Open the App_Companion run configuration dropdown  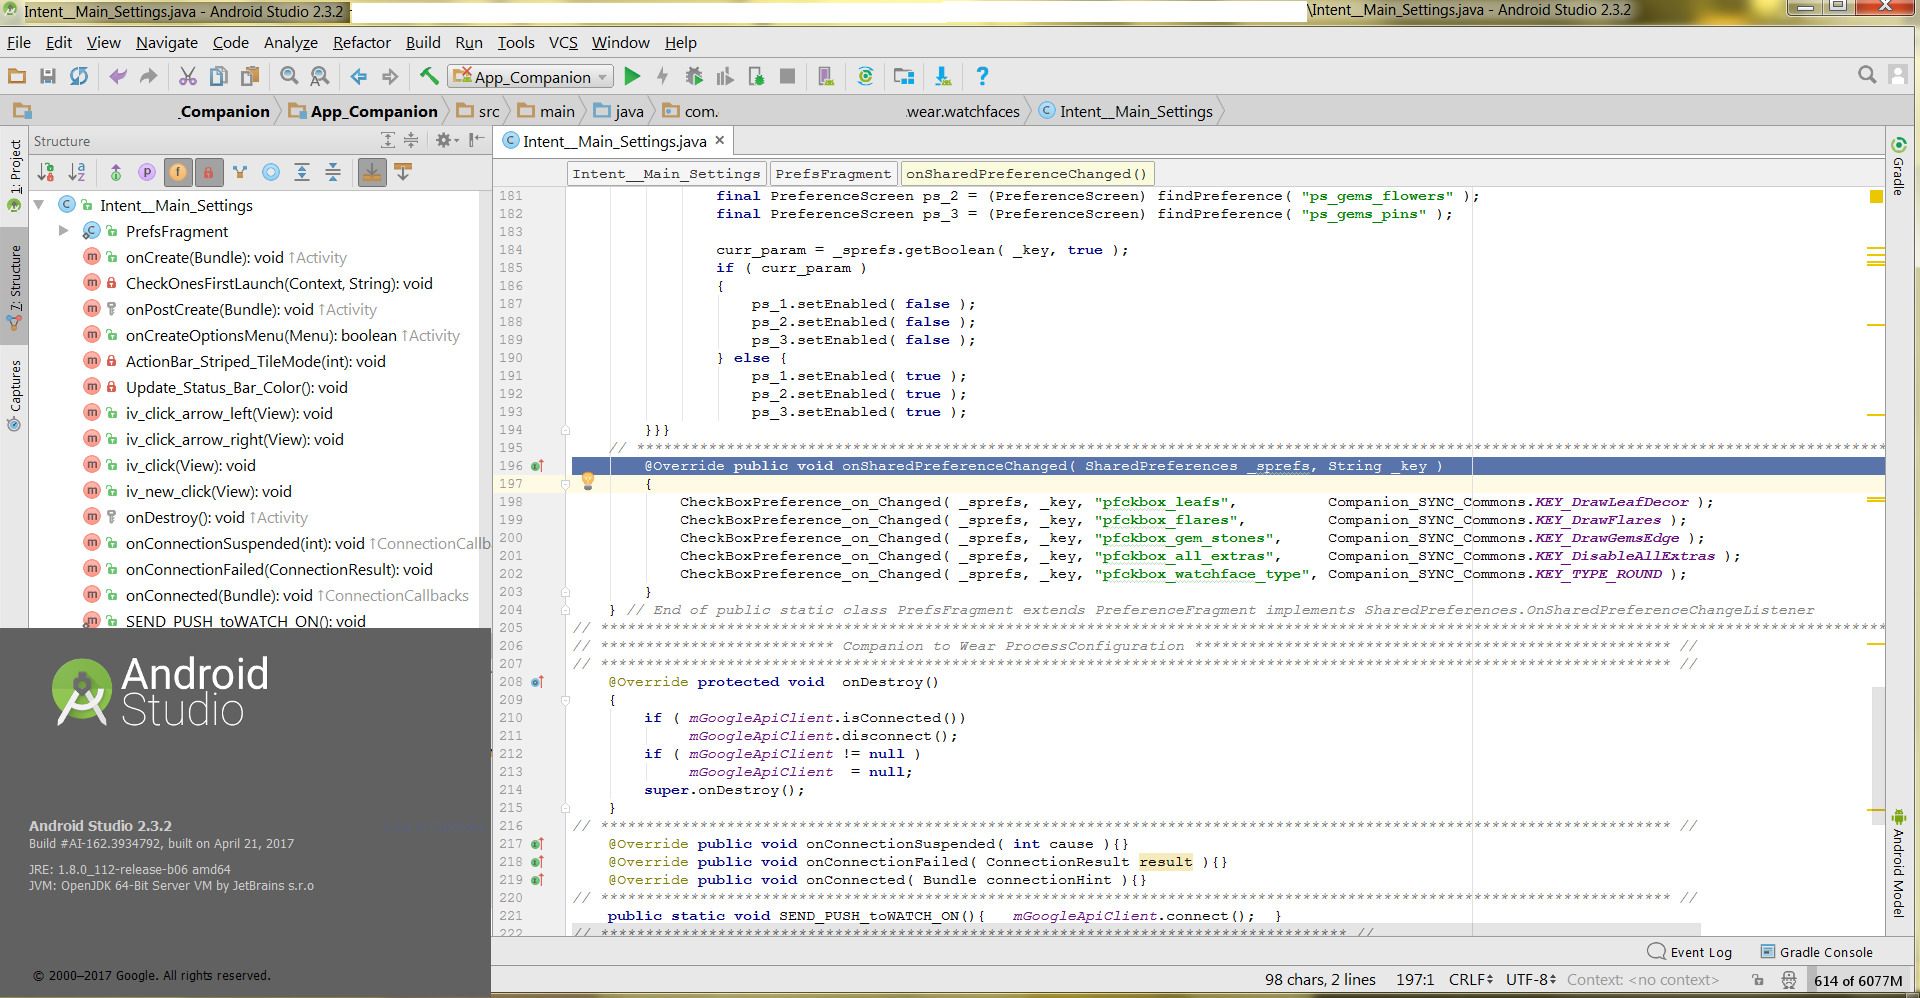click(530, 76)
